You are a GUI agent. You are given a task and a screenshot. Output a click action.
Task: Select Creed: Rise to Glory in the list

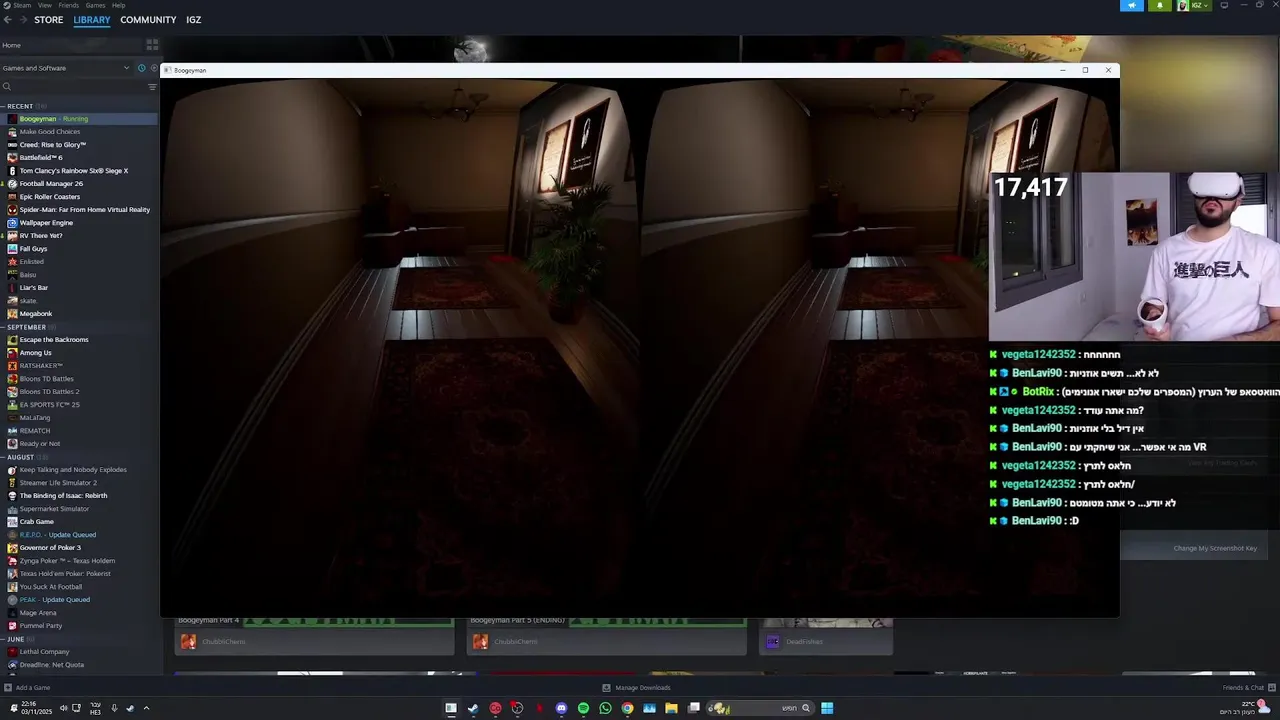click(x=79, y=145)
